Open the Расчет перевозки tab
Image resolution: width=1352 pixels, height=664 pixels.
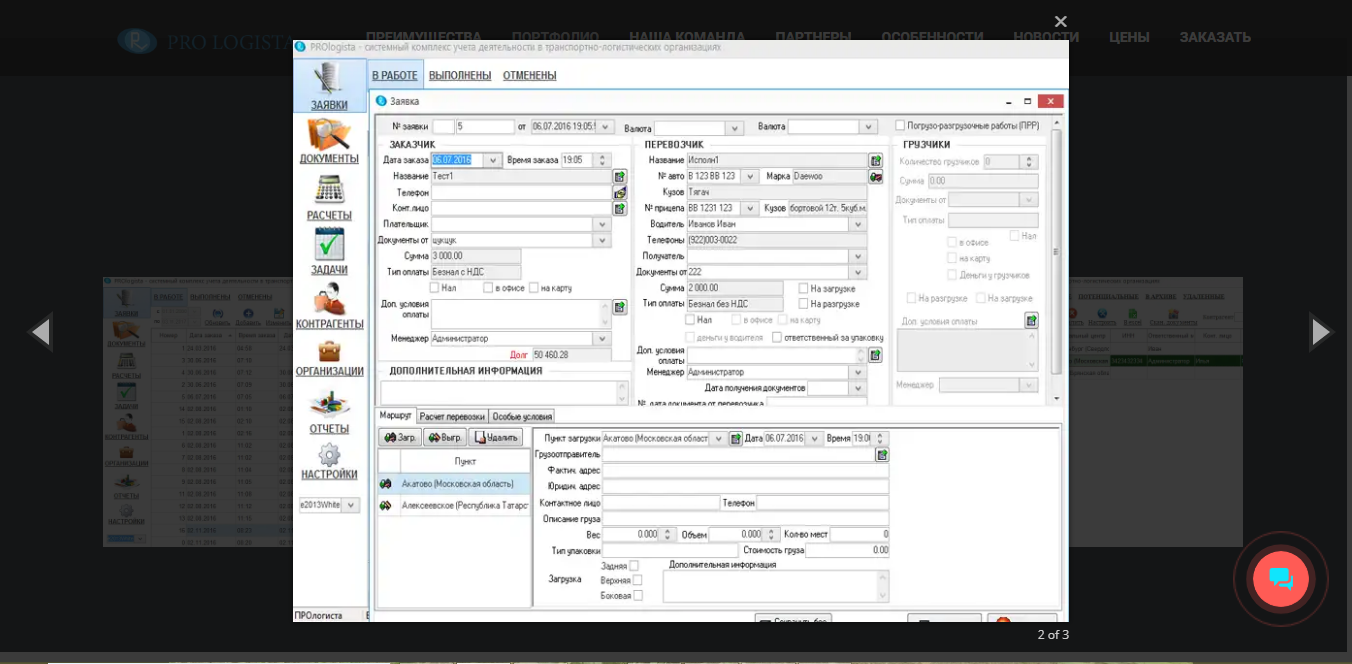452,416
